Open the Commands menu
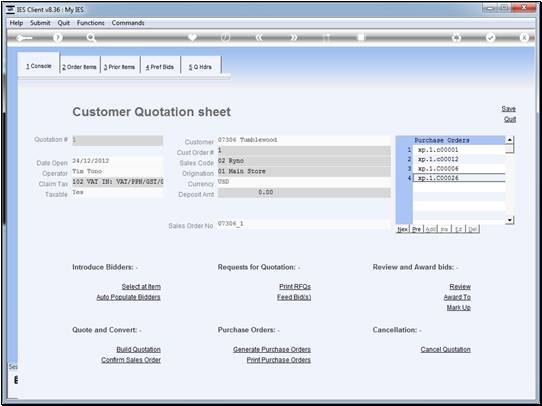Viewport: 542px width, 406px height. point(128,23)
